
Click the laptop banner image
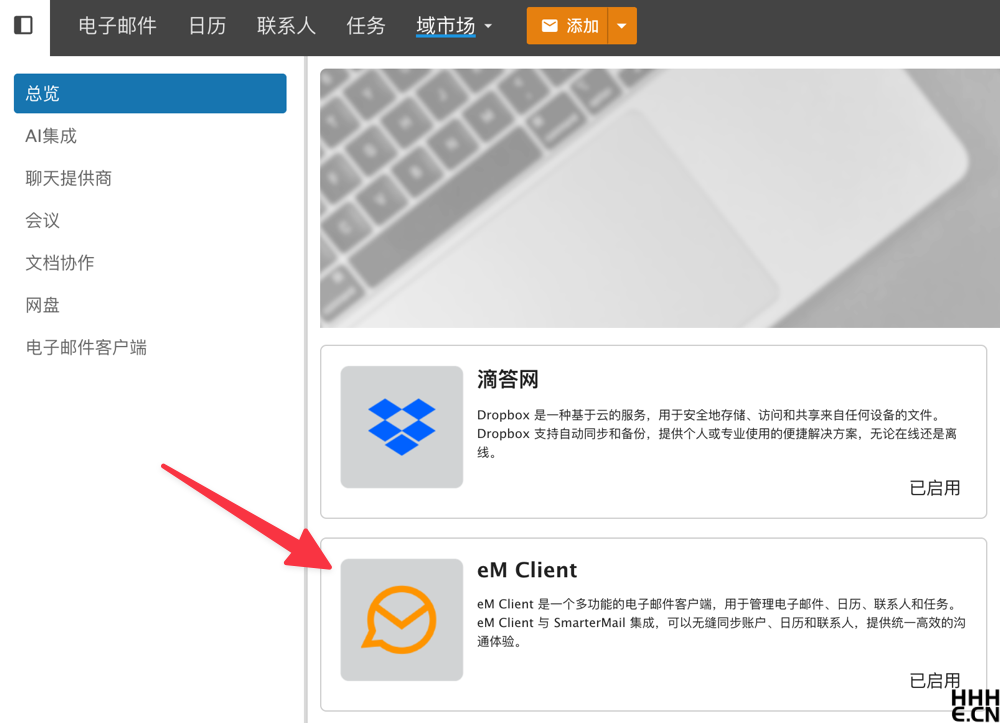click(x=660, y=198)
